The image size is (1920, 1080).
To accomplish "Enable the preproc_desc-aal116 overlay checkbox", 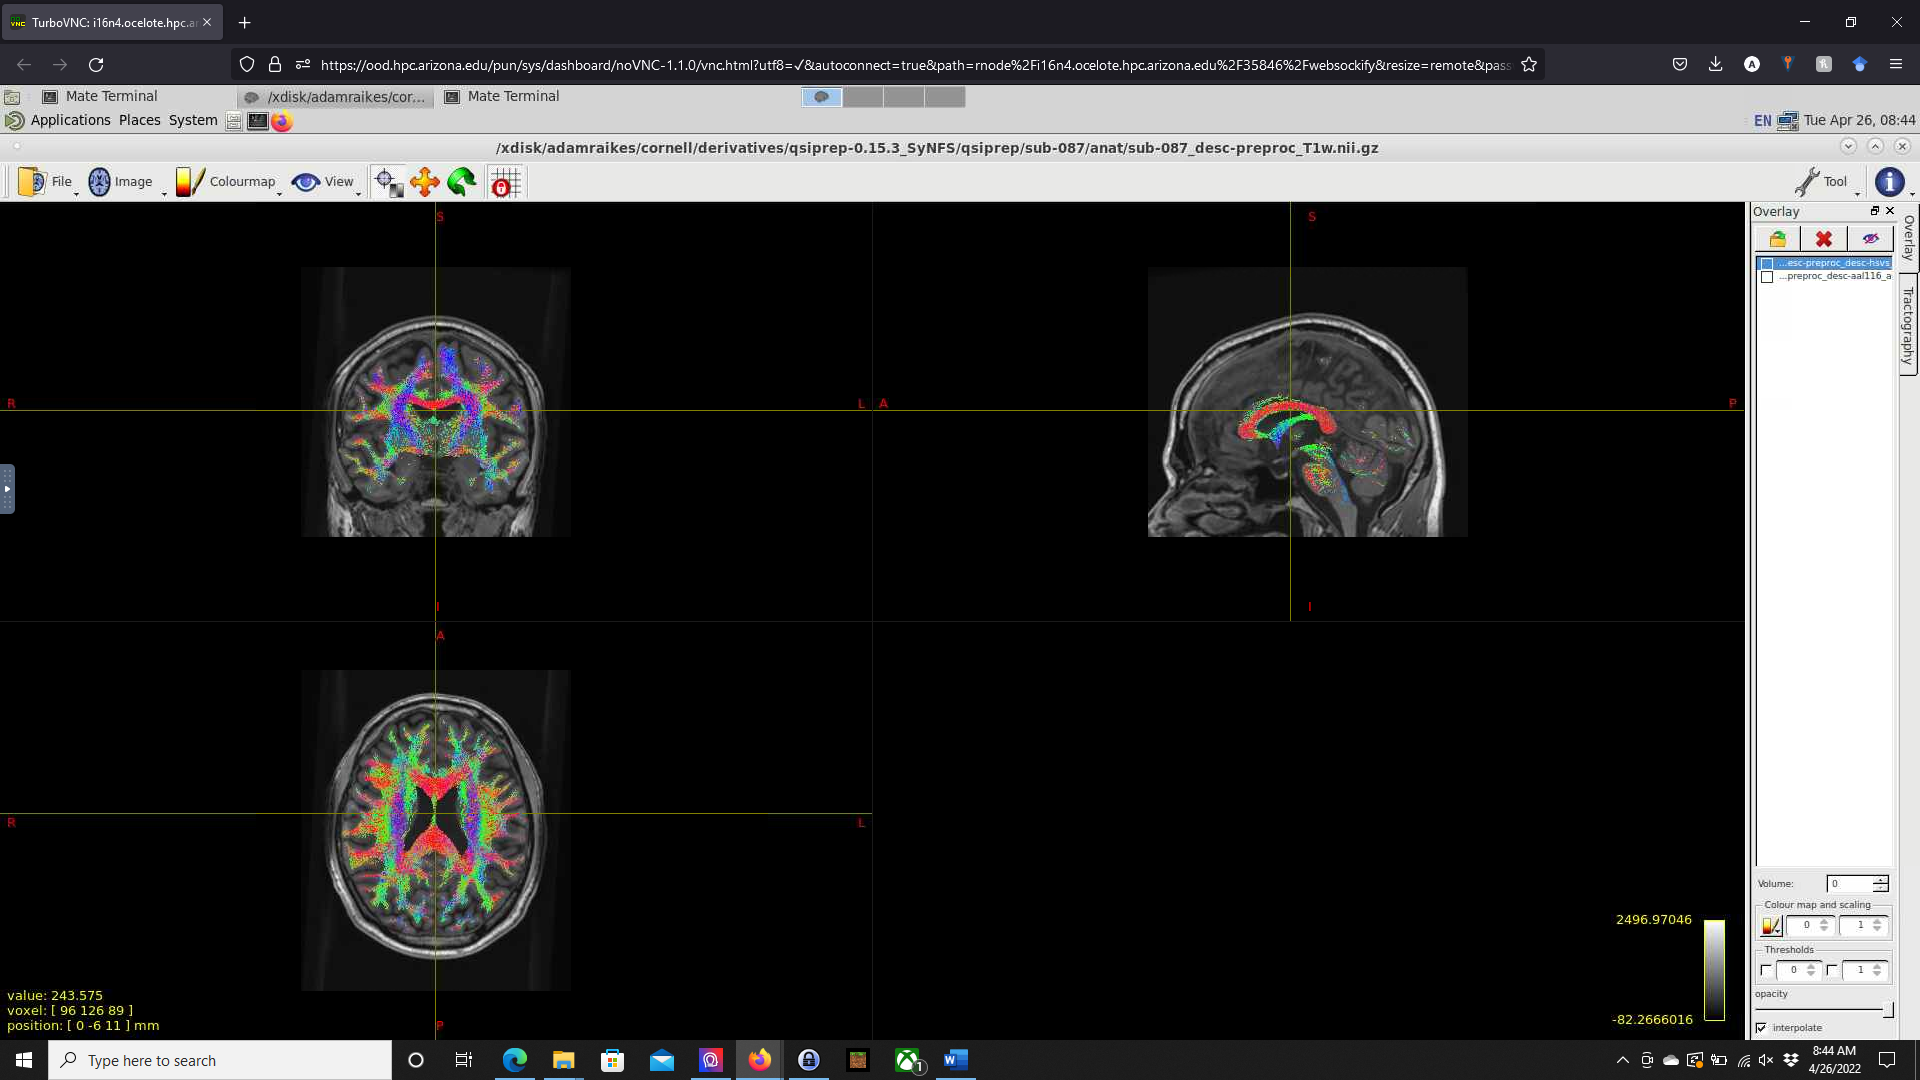I will coord(1767,277).
